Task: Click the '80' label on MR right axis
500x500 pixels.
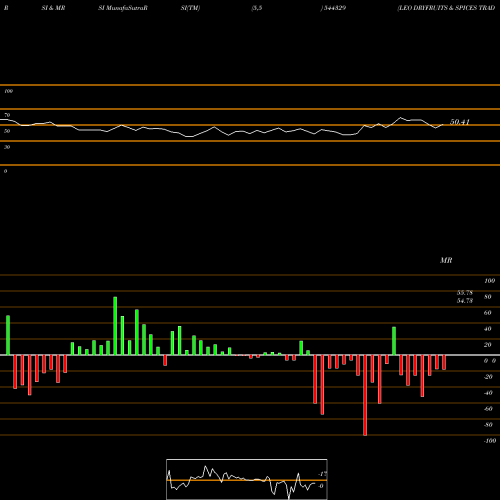Action: click(488, 297)
